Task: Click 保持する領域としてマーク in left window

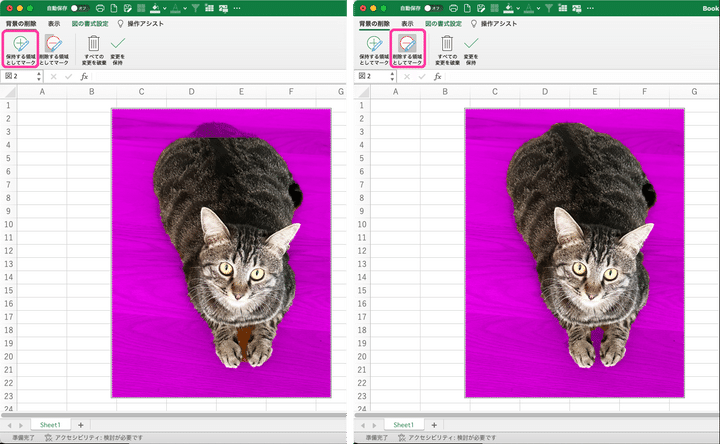Action: (21, 49)
